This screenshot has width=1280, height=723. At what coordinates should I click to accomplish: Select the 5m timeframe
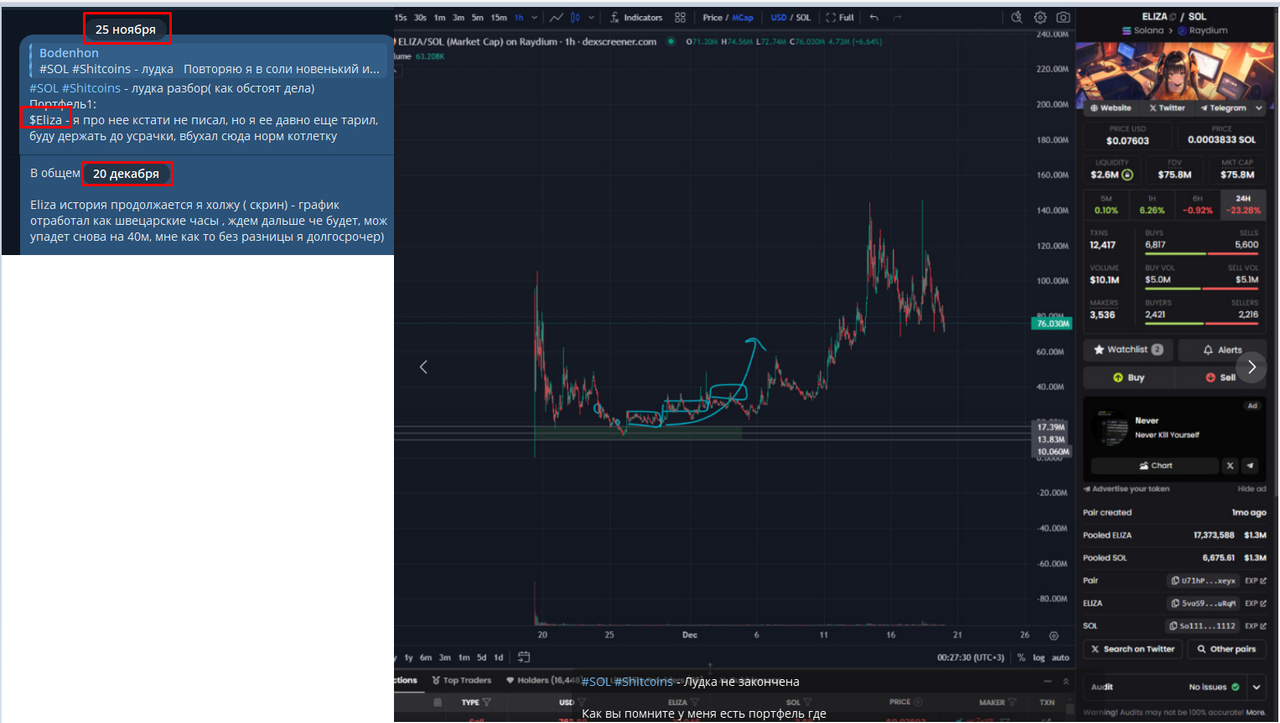tap(477, 17)
